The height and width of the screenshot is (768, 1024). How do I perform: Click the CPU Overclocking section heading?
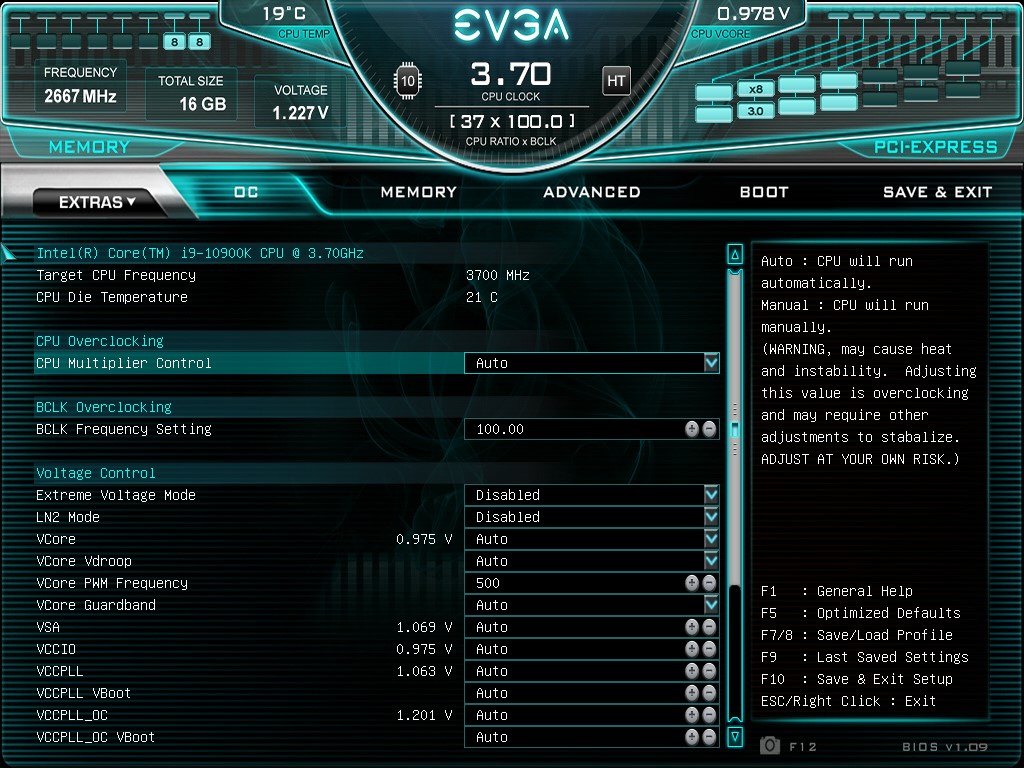[100, 341]
